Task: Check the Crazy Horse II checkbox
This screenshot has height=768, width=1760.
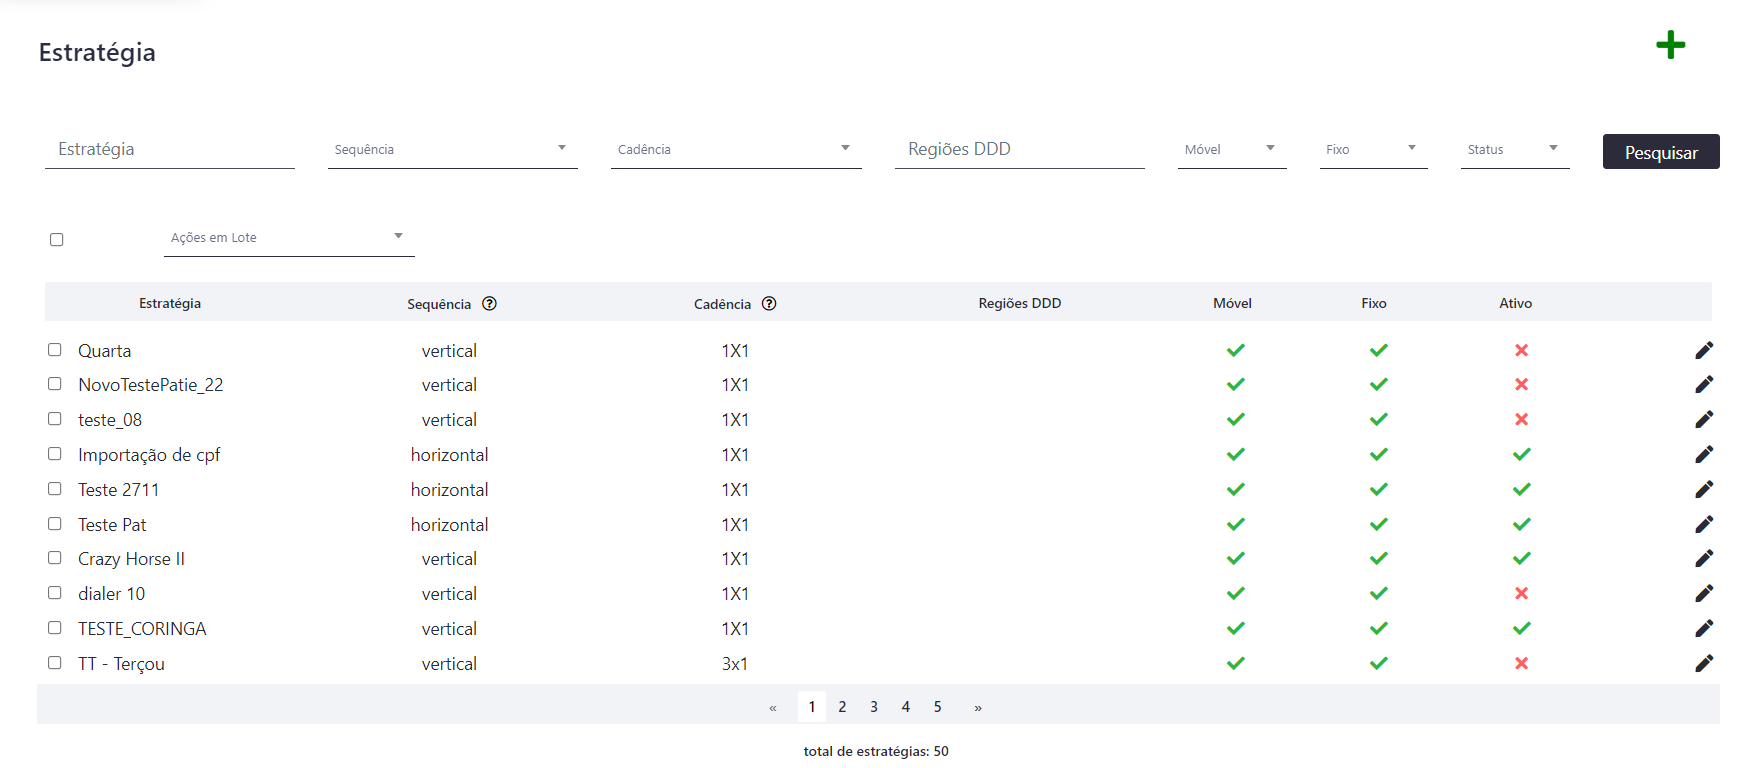Action: [55, 558]
